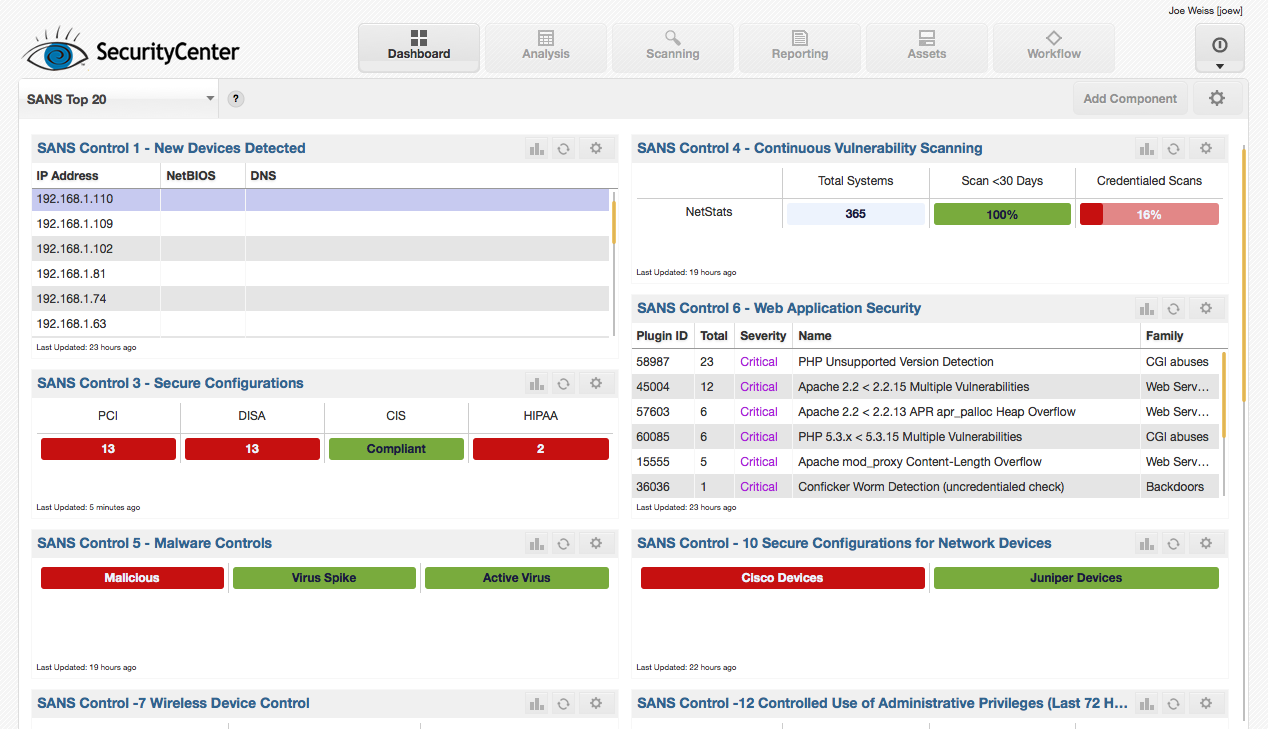
Task: Click the main dashboard vertical scrollbar
Action: coord(1244,274)
